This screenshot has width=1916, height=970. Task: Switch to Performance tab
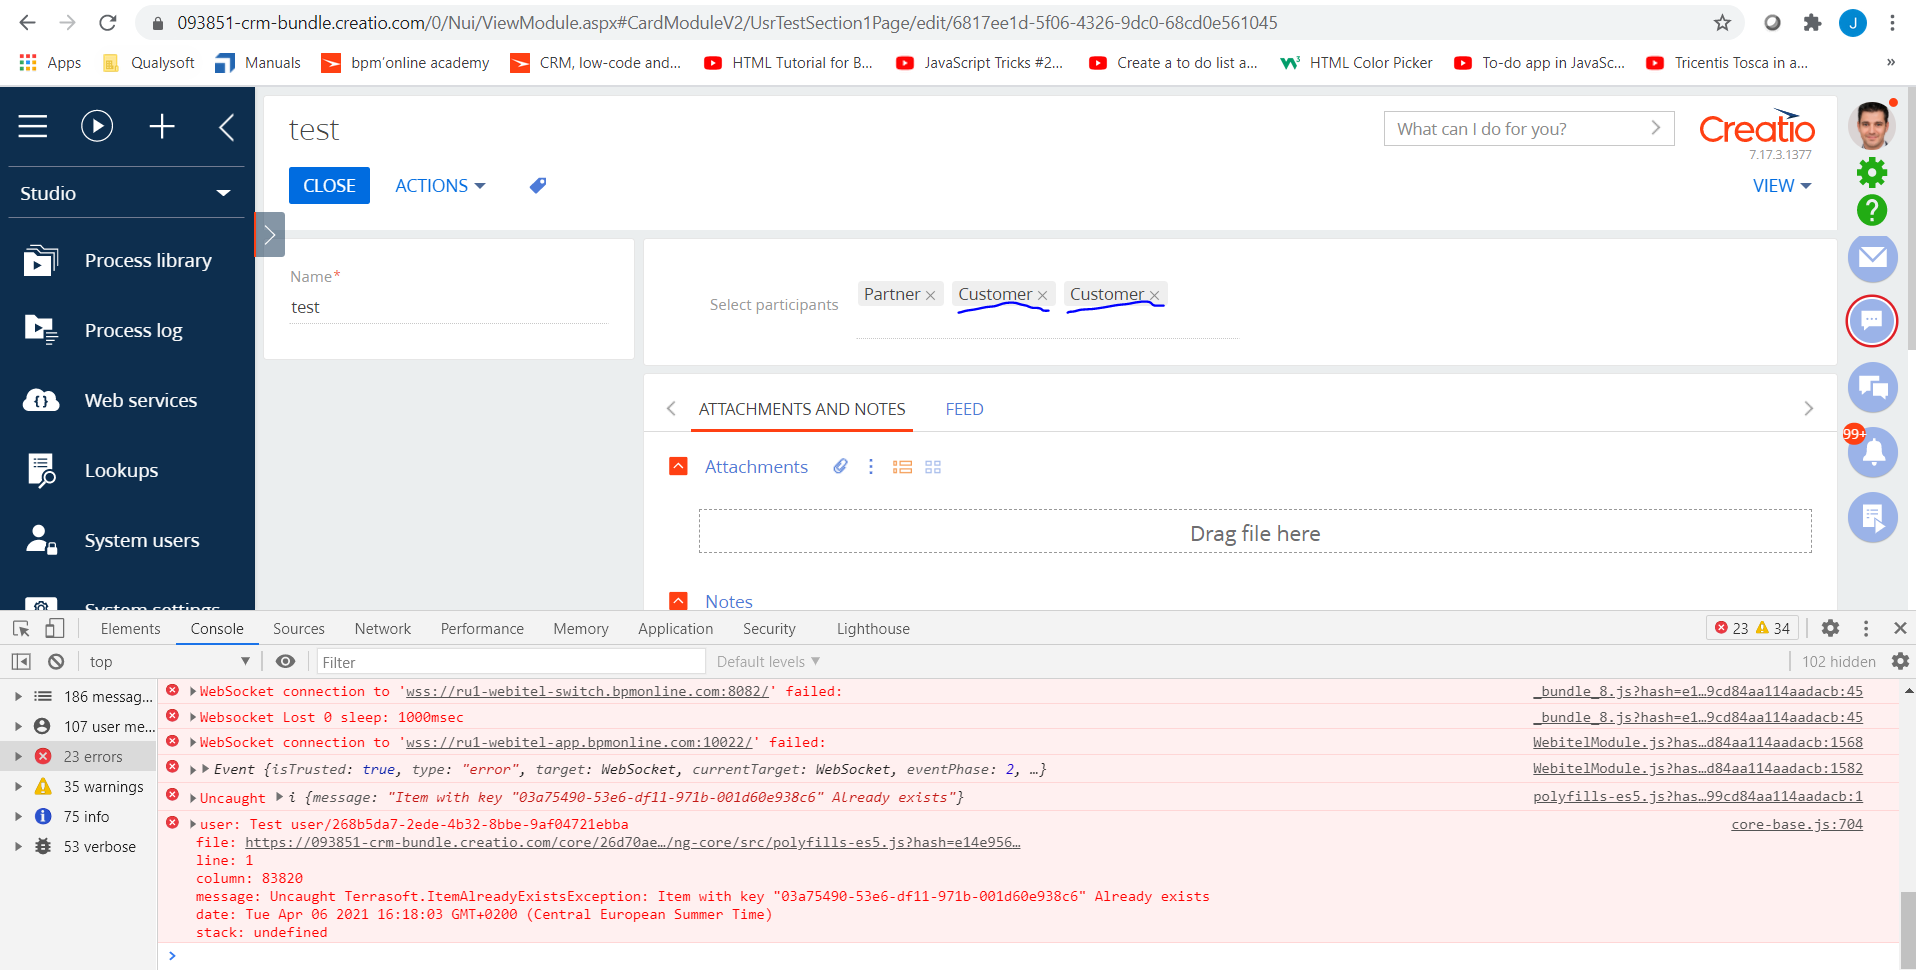click(x=482, y=628)
